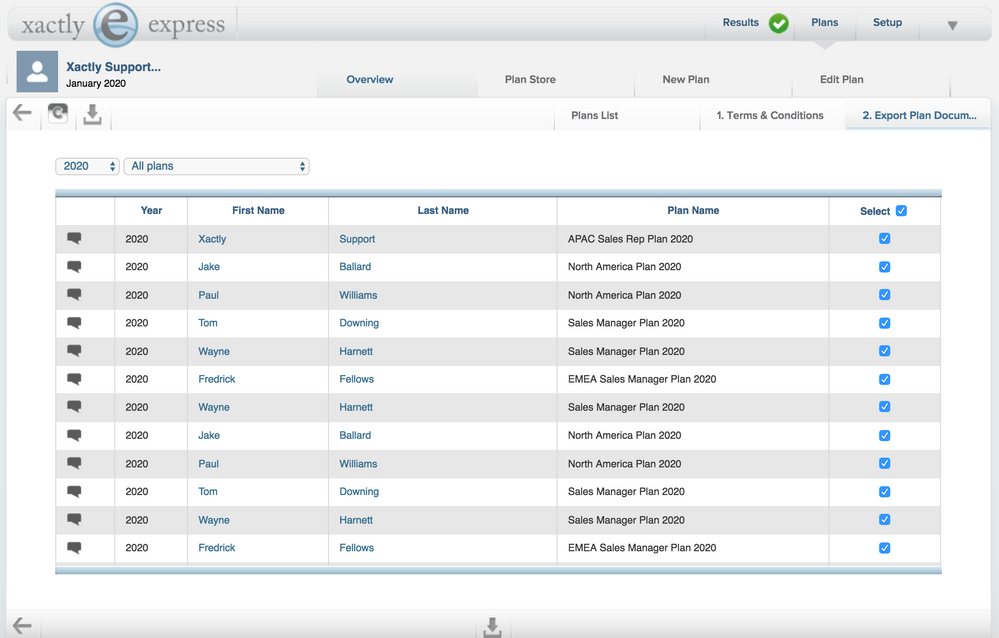
Task: Click the Xactly Support... profile name
Action: pyautogui.click(x=113, y=67)
